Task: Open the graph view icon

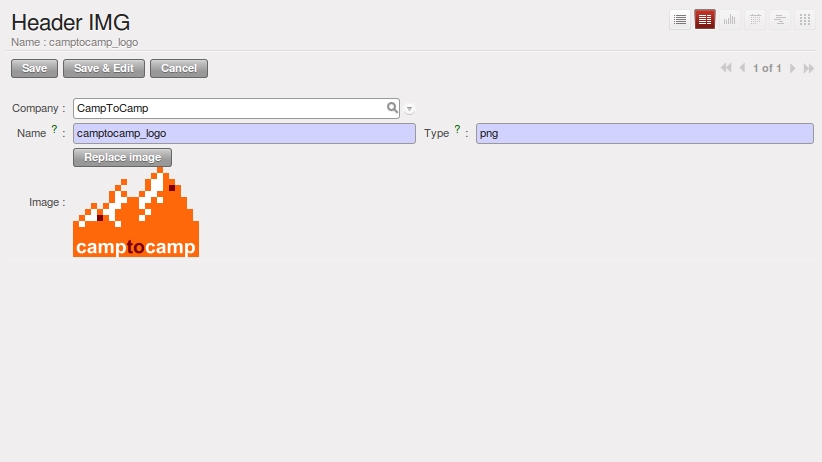Action: tap(730, 20)
